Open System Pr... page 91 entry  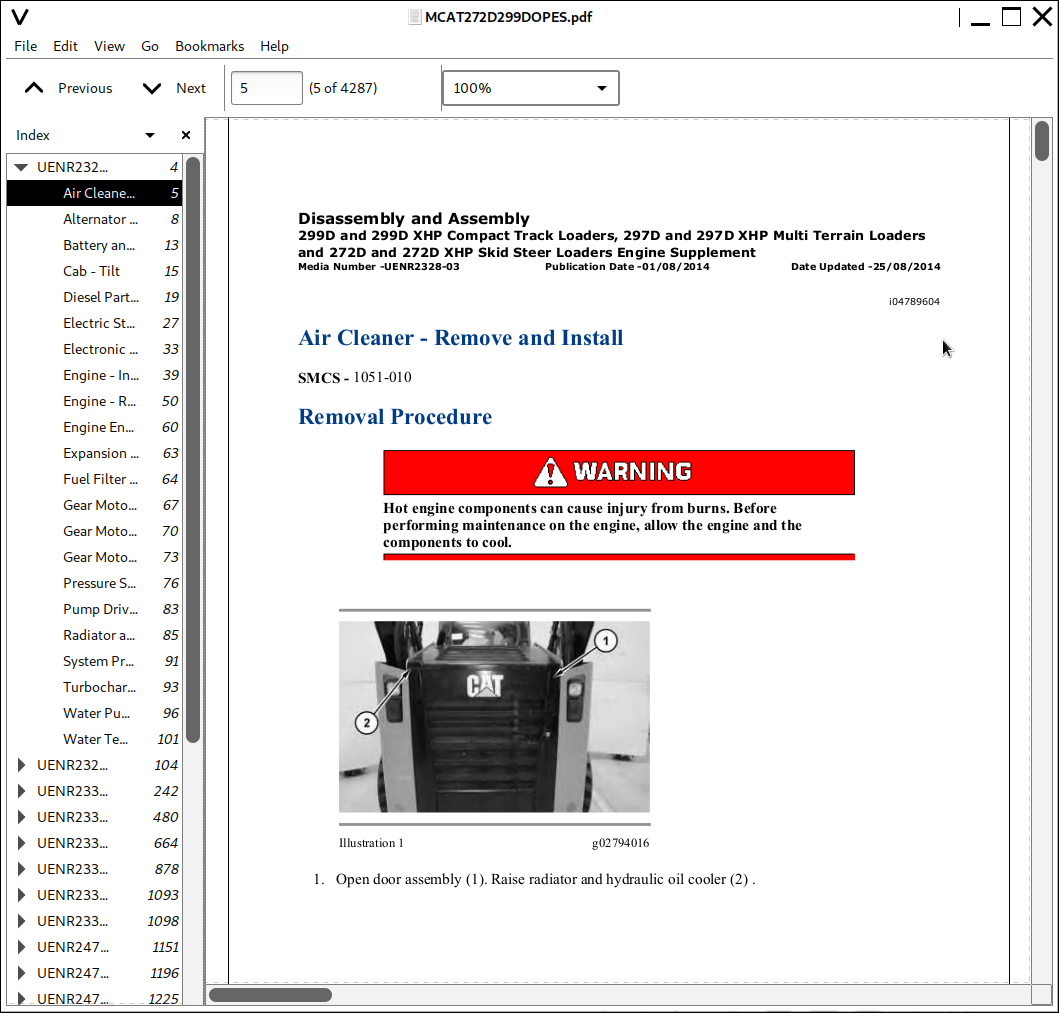[x=95, y=661]
